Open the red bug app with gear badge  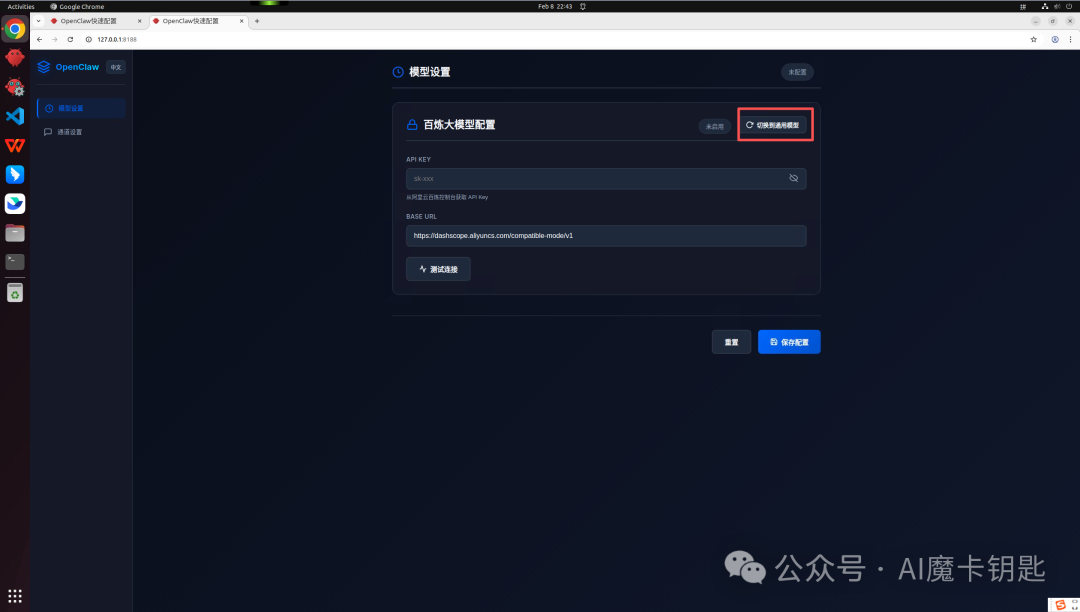14,87
